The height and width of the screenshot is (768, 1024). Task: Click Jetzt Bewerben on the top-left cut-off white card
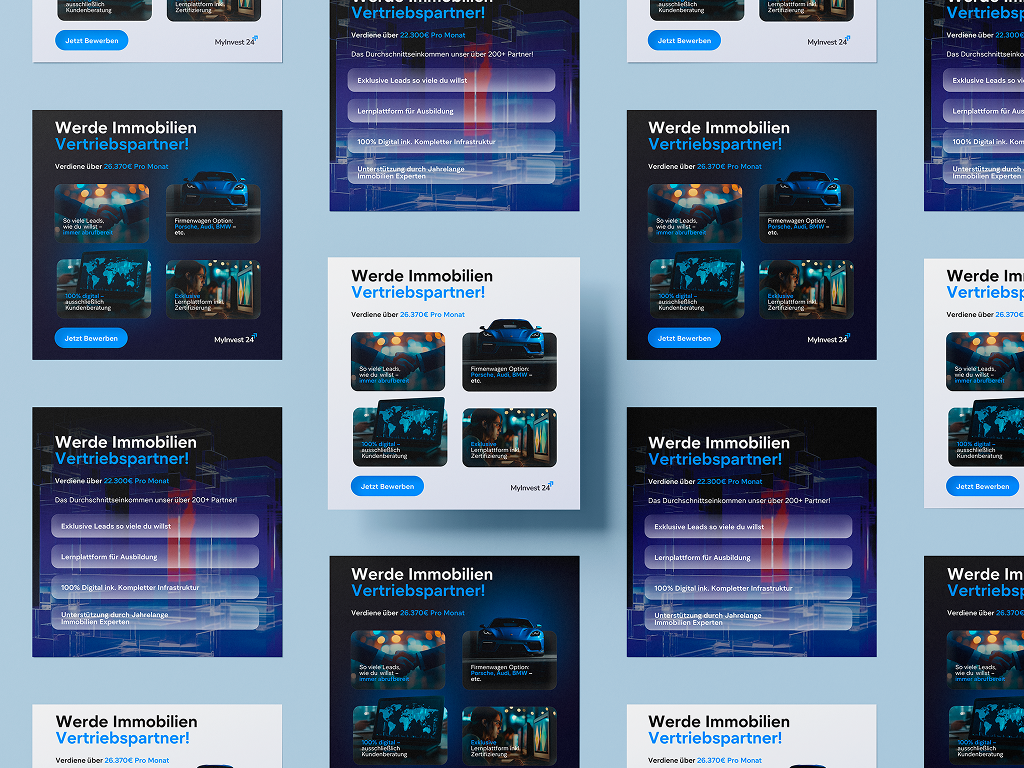(91, 40)
